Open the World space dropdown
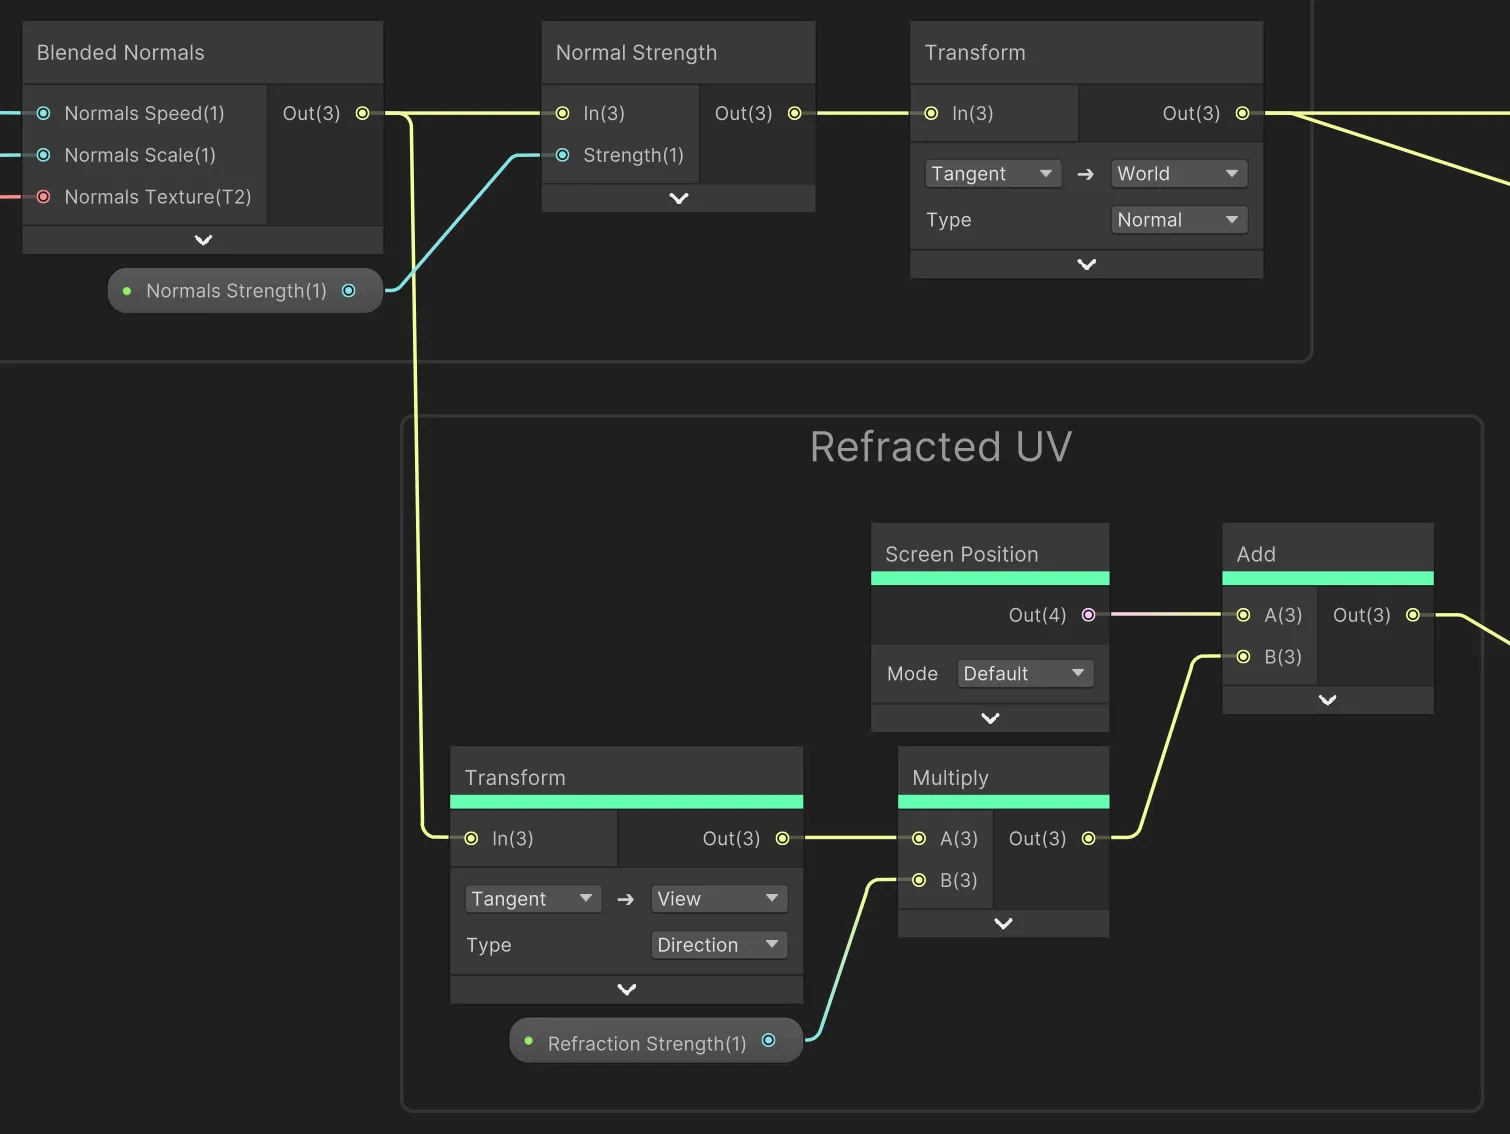This screenshot has height=1134, width=1510. tap(1178, 173)
